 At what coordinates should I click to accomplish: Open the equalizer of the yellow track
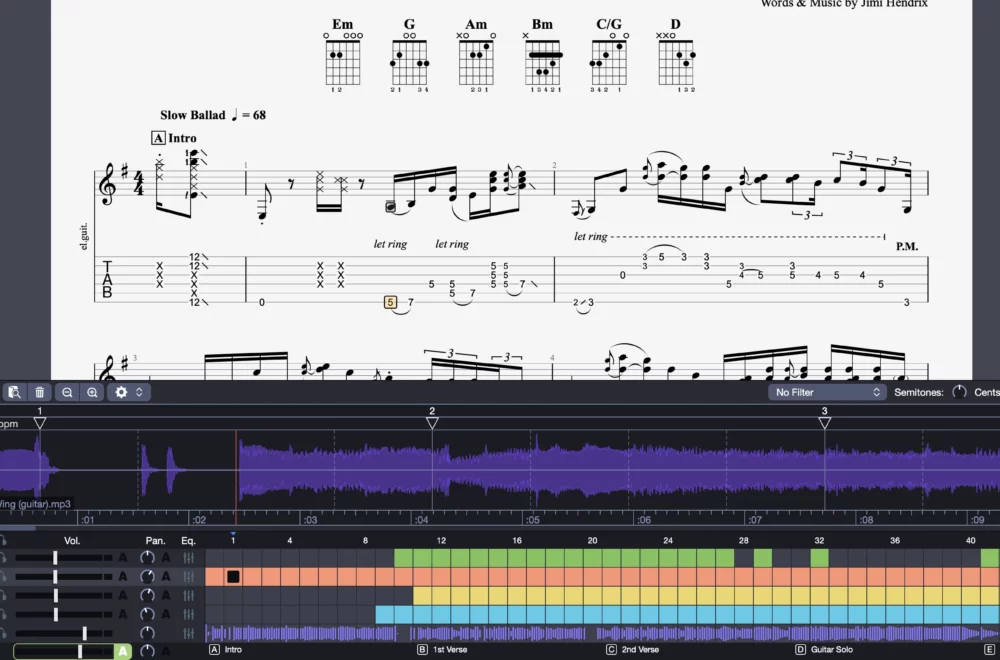[188, 596]
